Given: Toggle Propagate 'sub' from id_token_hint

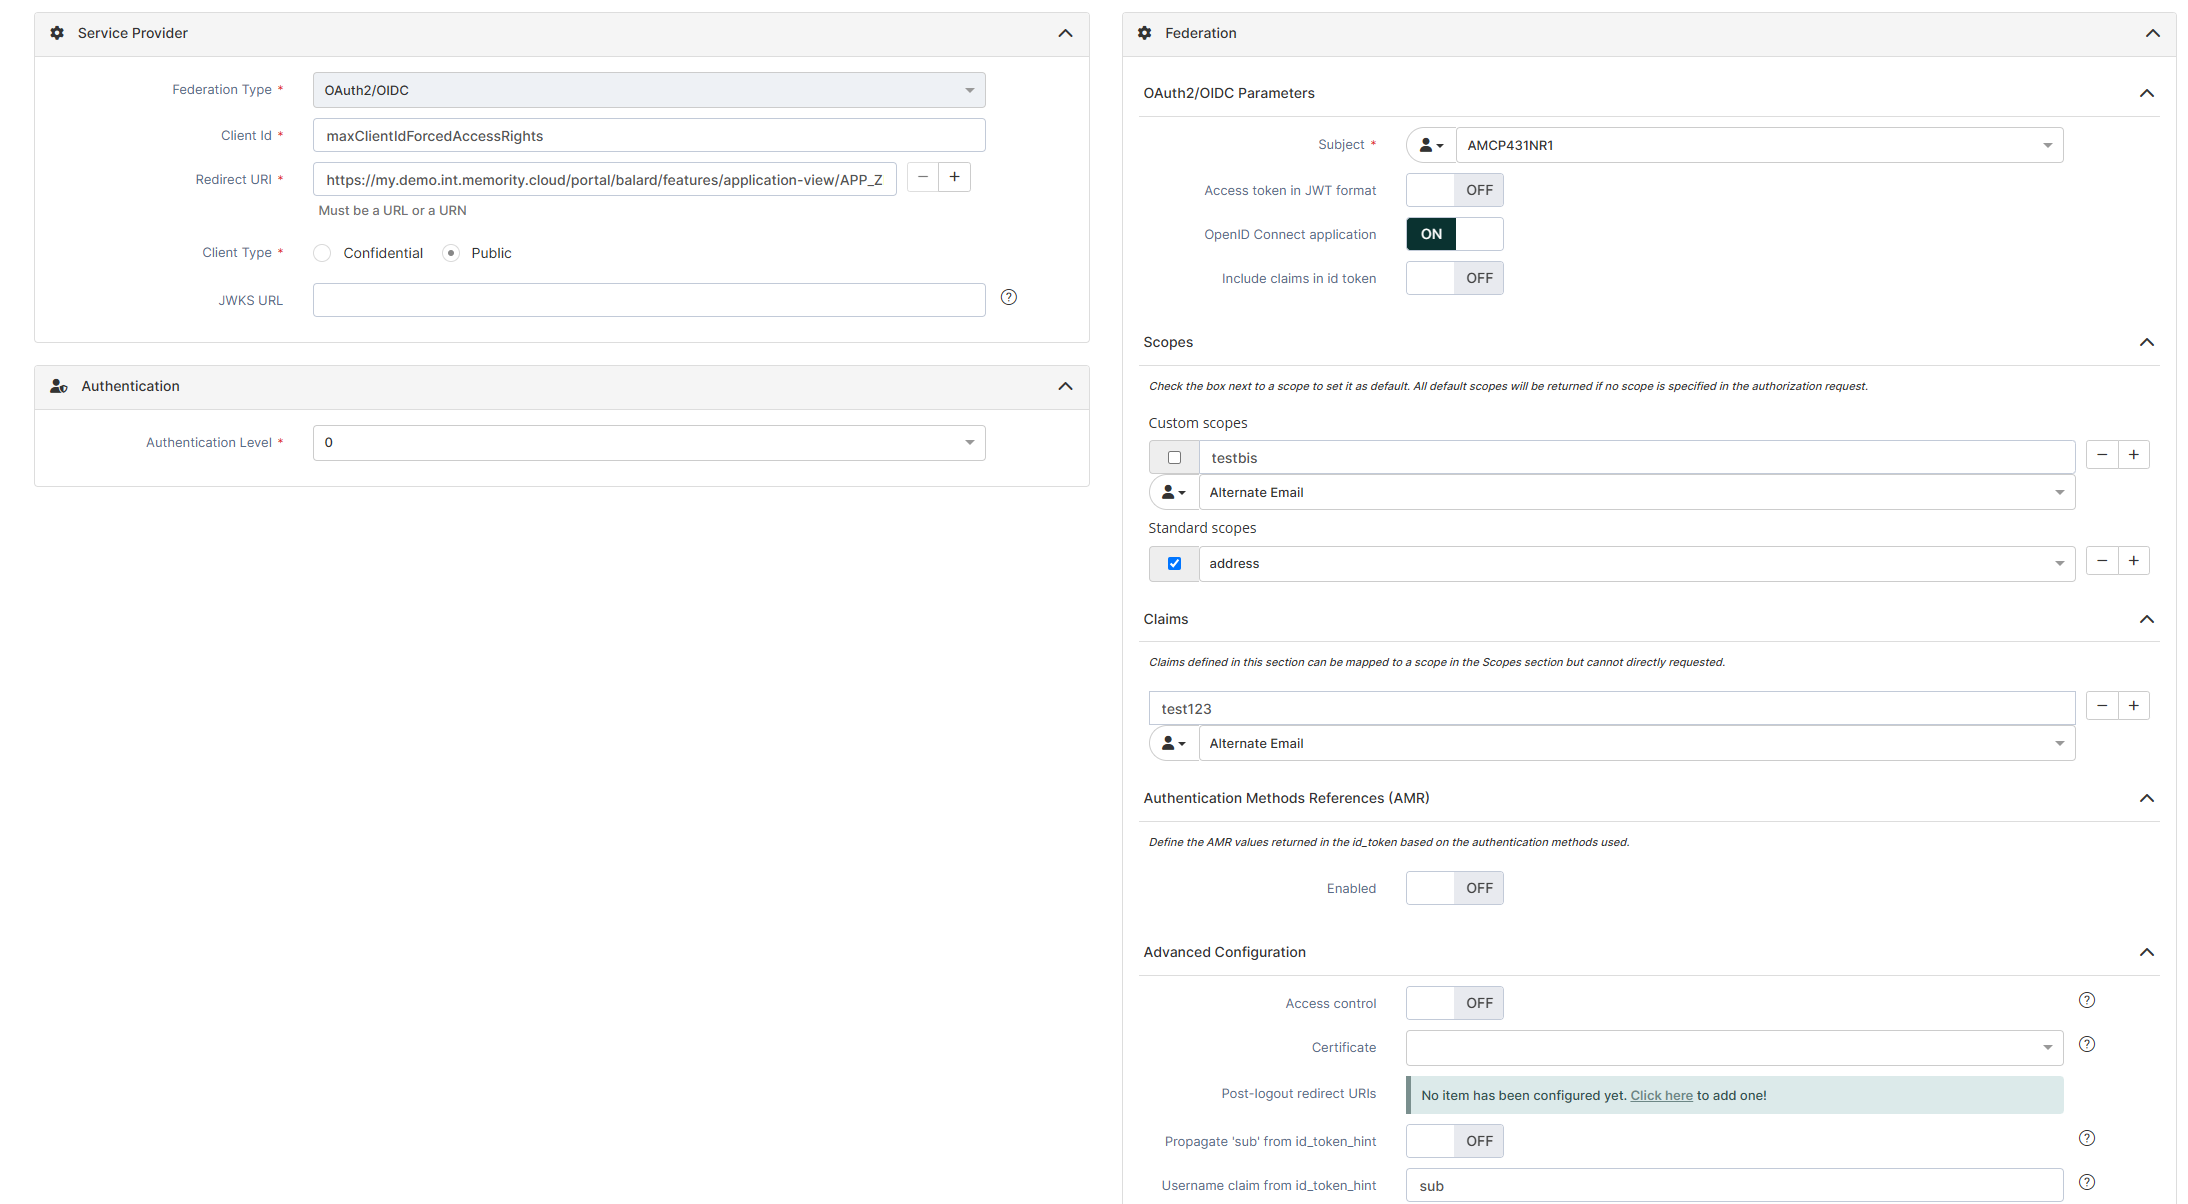Looking at the screenshot, I should [x=1455, y=1141].
